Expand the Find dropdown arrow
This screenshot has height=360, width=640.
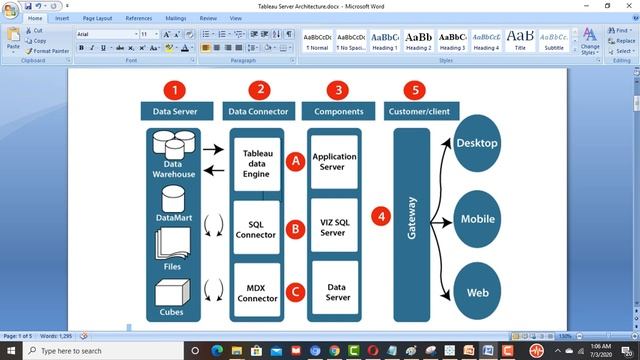tap(631, 31)
